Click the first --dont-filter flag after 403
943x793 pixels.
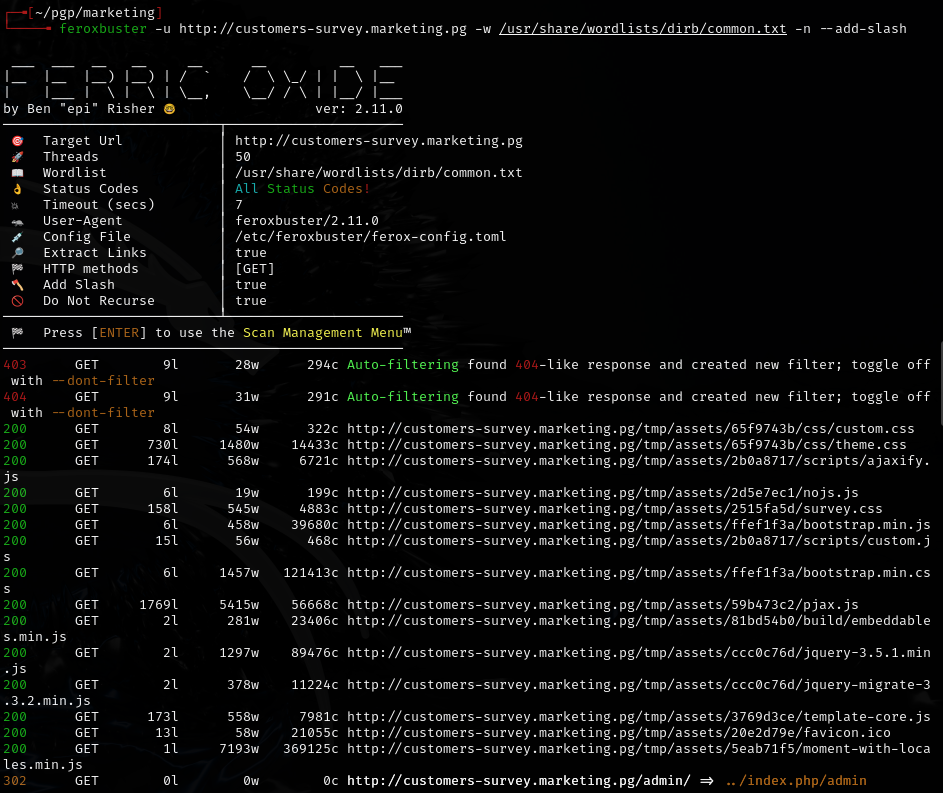(x=103, y=381)
